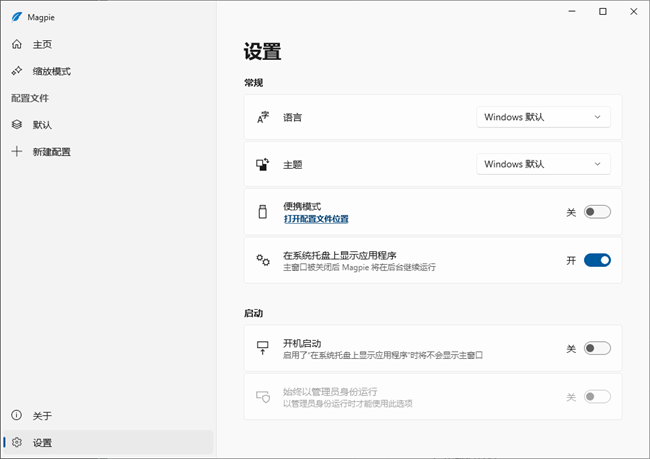The width and height of the screenshot is (650, 459).
Task: Open the 缩放模式 page
Action: (x=51, y=71)
